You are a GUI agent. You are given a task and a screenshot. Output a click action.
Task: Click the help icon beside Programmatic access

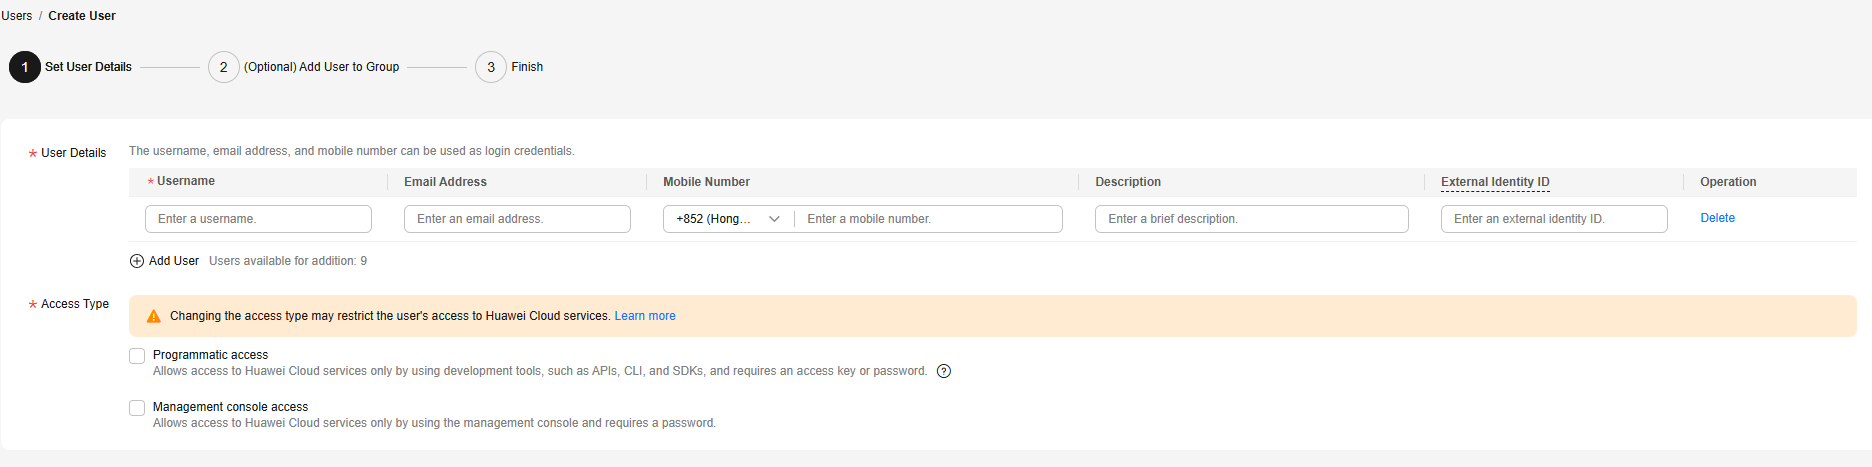944,371
